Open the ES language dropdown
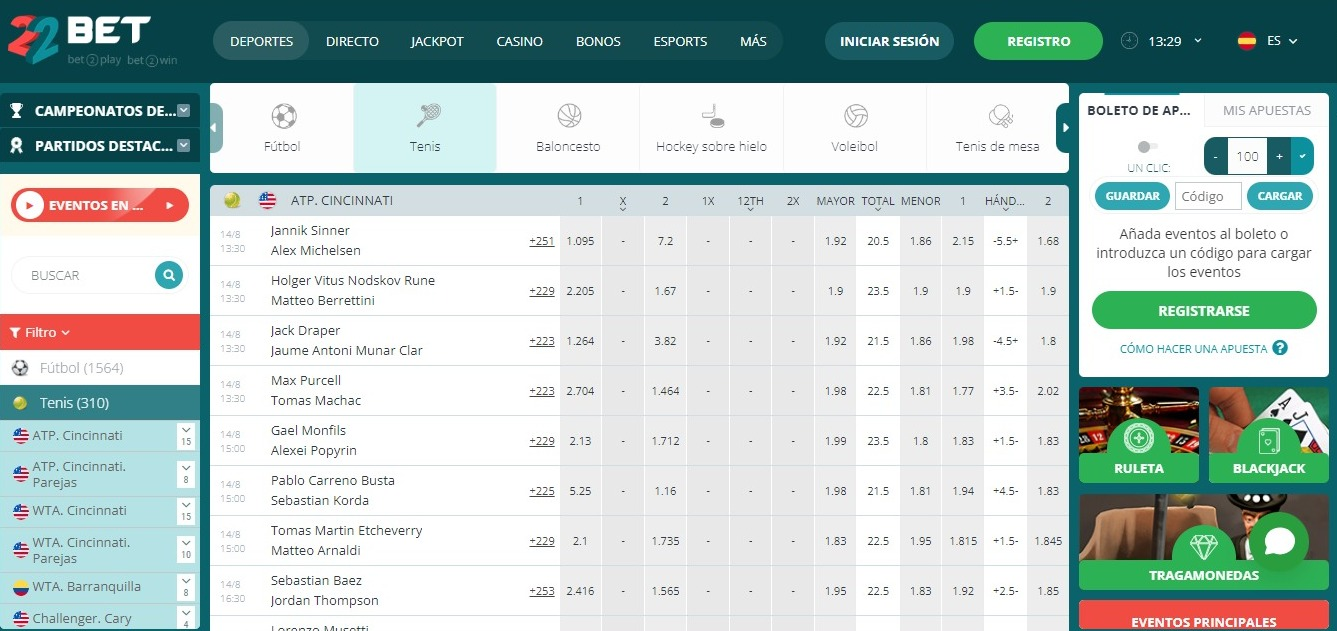This screenshot has height=631, width=1337. (1268, 41)
